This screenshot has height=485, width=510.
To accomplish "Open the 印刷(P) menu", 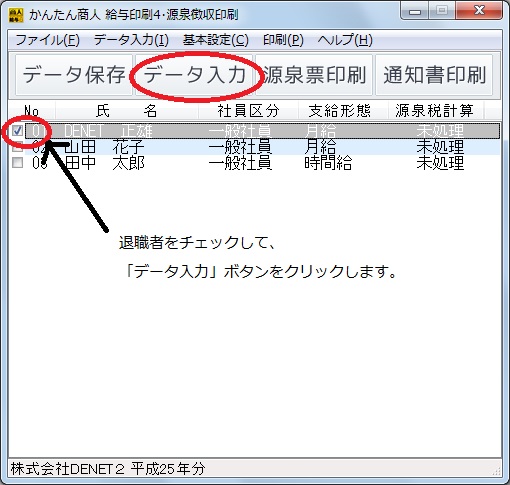I will pos(283,40).
